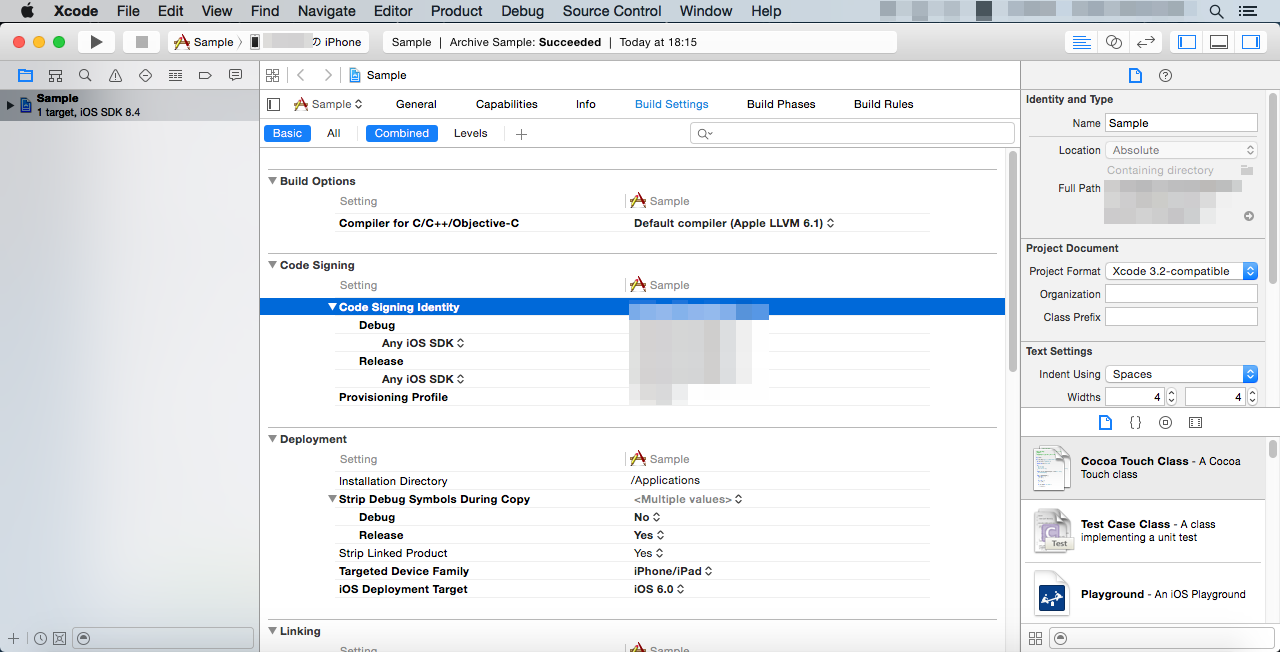Open the Report navigator
The image size is (1280, 652).
(235, 75)
